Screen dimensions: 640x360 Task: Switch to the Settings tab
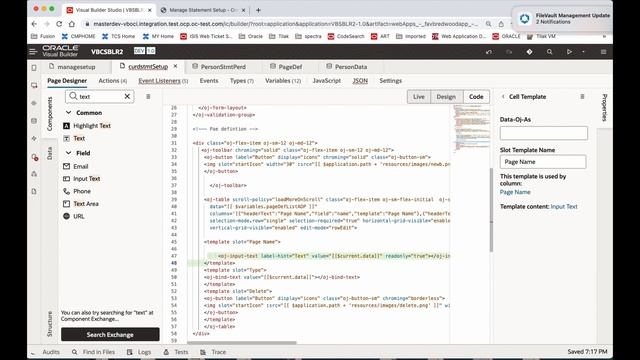pyautogui.click(x=391, y=81)
